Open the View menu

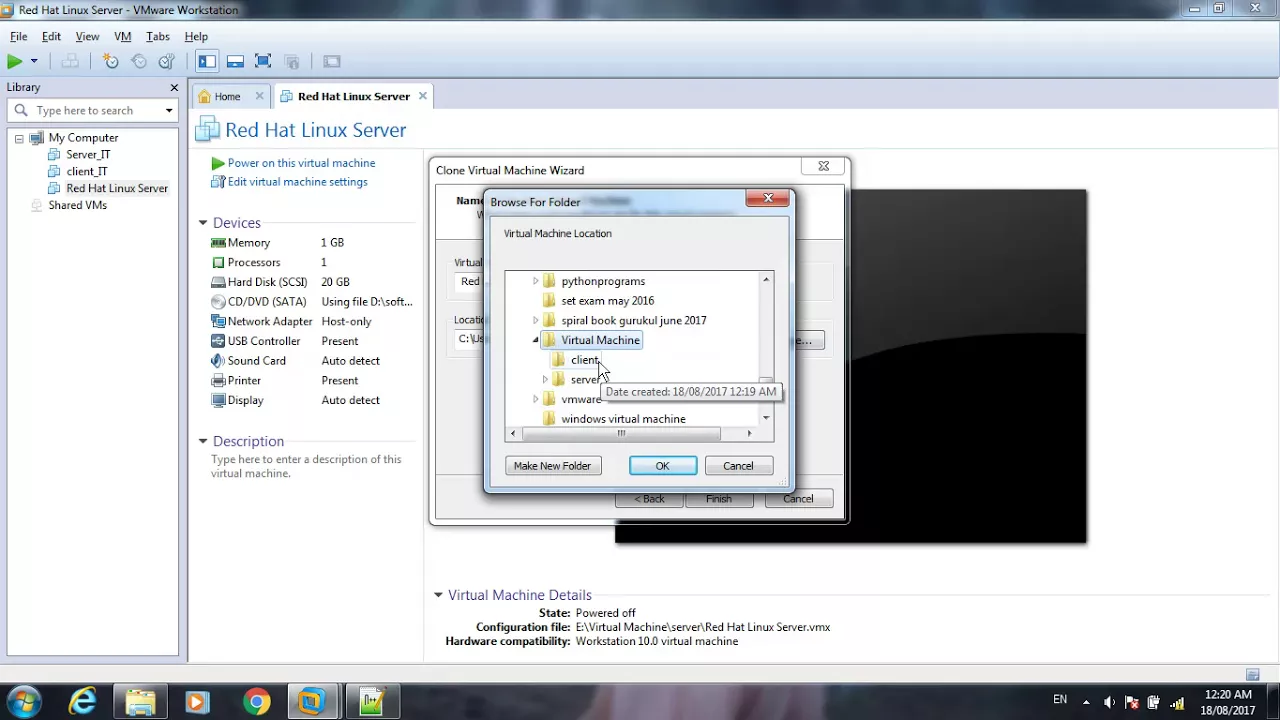(87, 36)
